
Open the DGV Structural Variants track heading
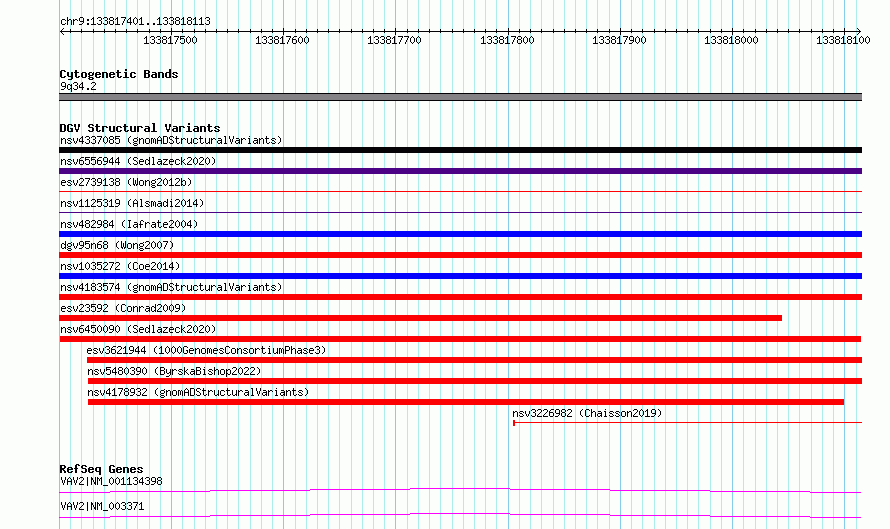140,128
